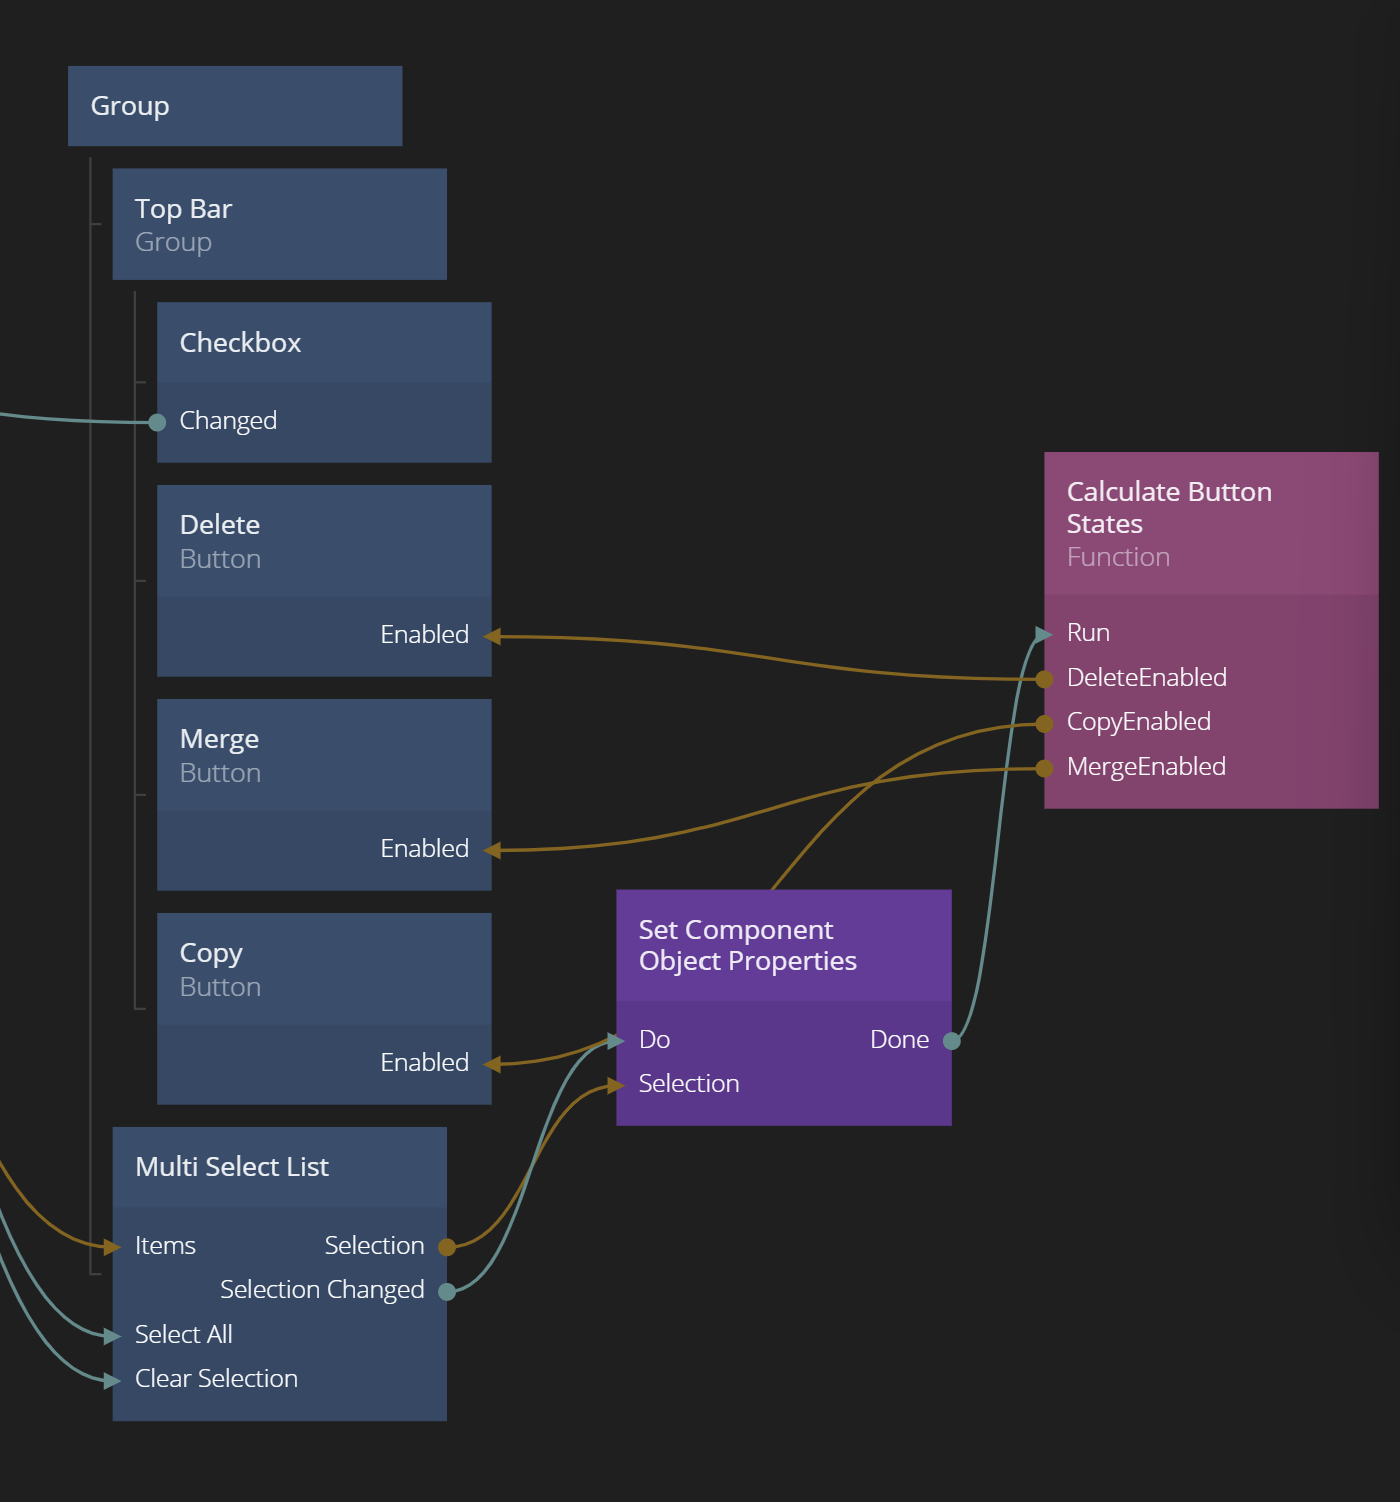The height and width of the screenshot is (1502, 1400).
Task: Click the Enabled input arrow on Merge Button
Action: (x=492, y=850)
